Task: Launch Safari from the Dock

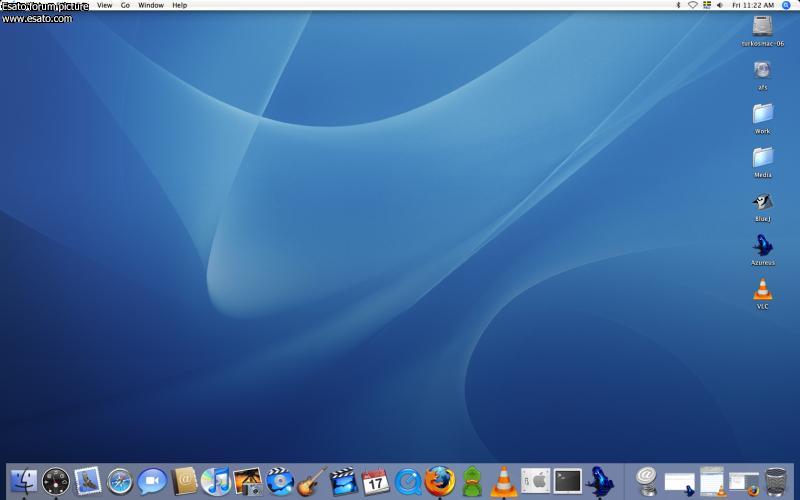Action: (120, 482)
